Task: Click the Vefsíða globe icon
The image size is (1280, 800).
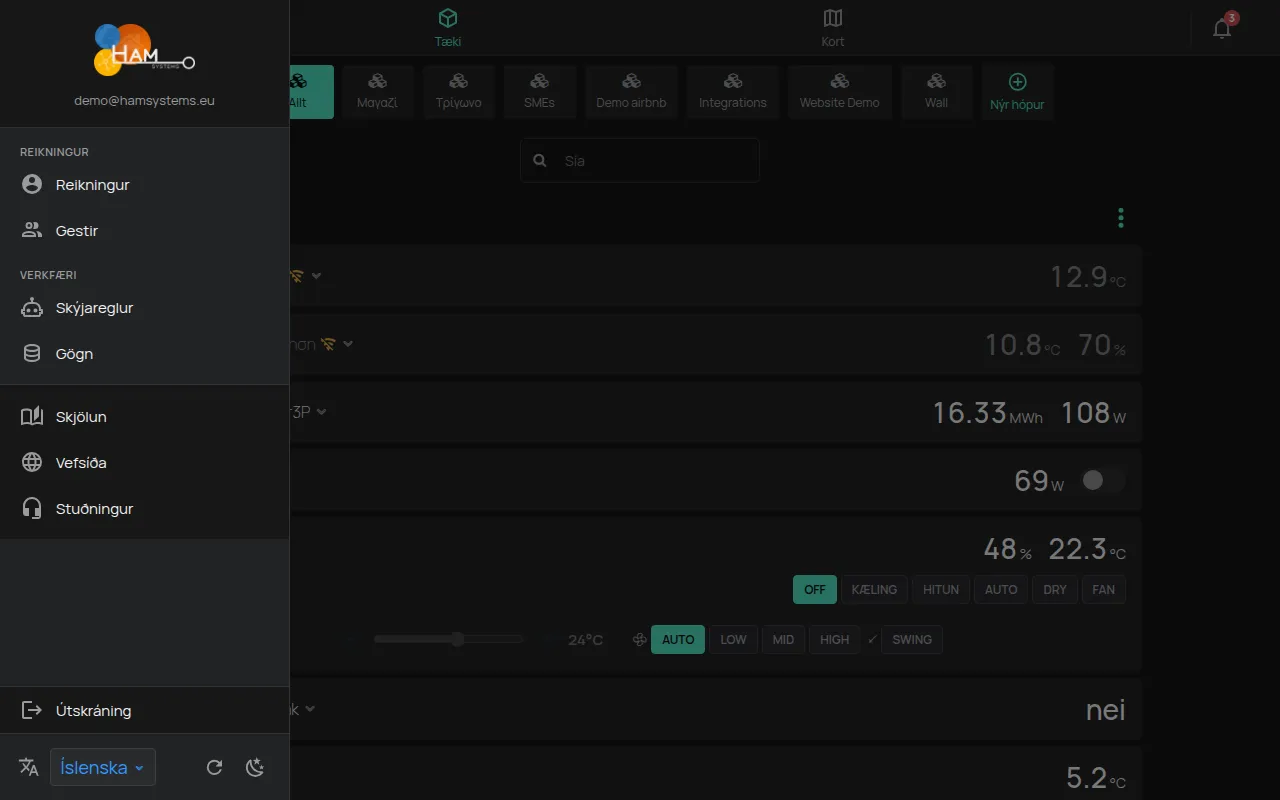Action: pos(32,463)
